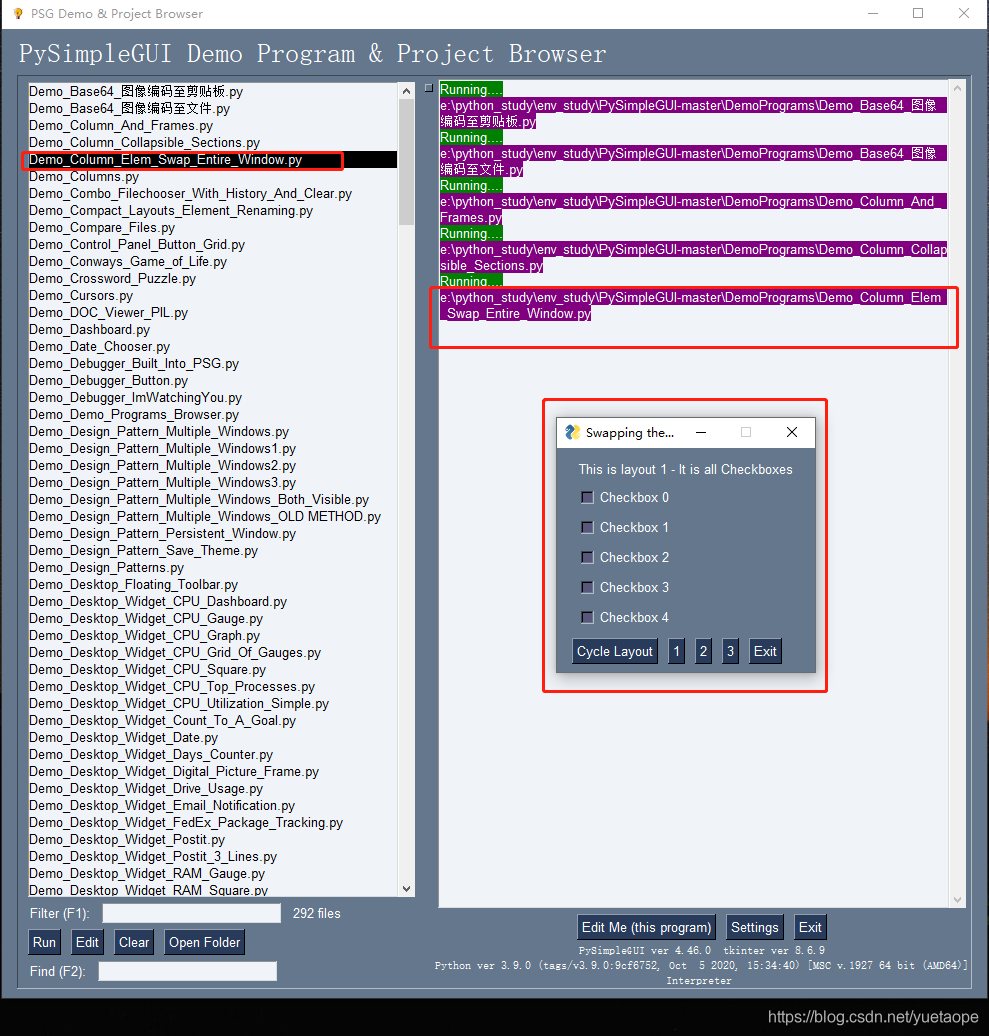Select Demo_Desktop_Widget_Postit.py

click(x=127, y=839)
